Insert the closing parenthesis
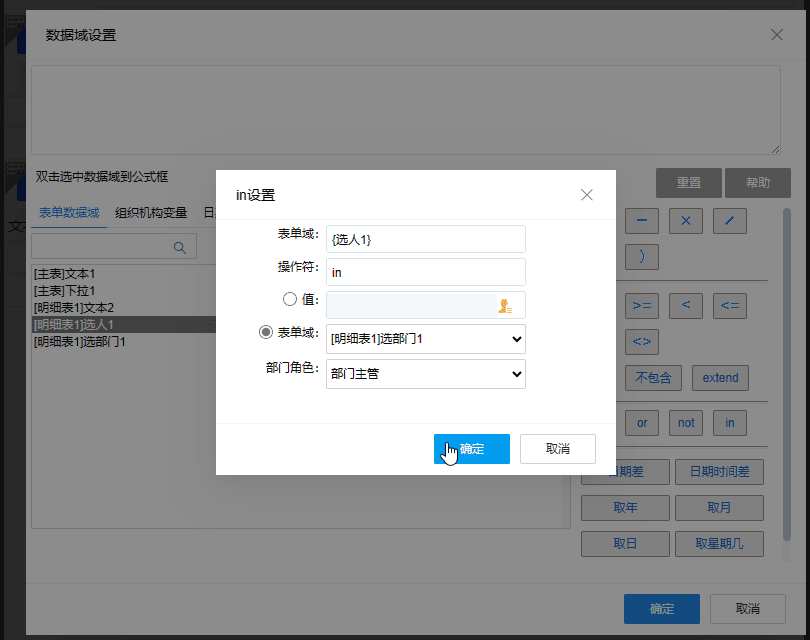 (x=642, y=257)
